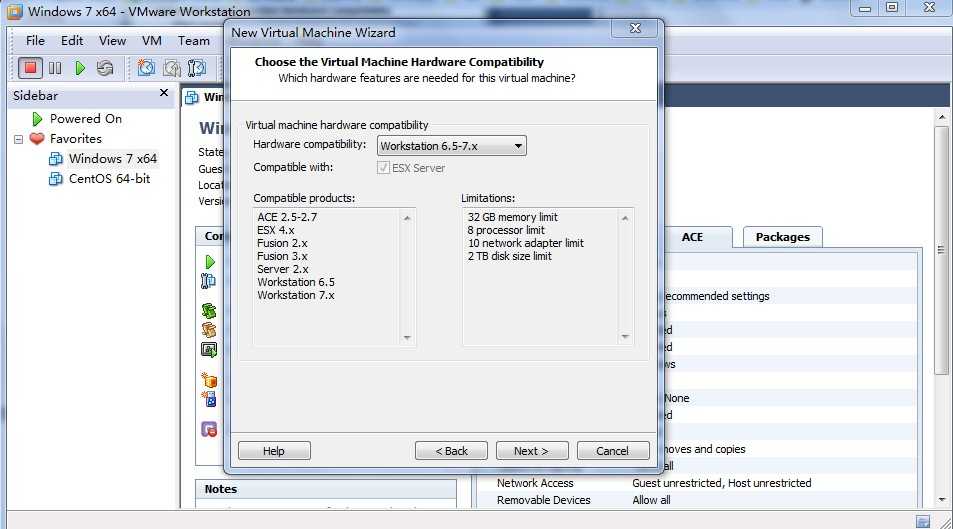Image resolution: width=953 pixels, height=529 pixels.
Task: Click main window scrollbar down arrow
Action: coord(942,500)
